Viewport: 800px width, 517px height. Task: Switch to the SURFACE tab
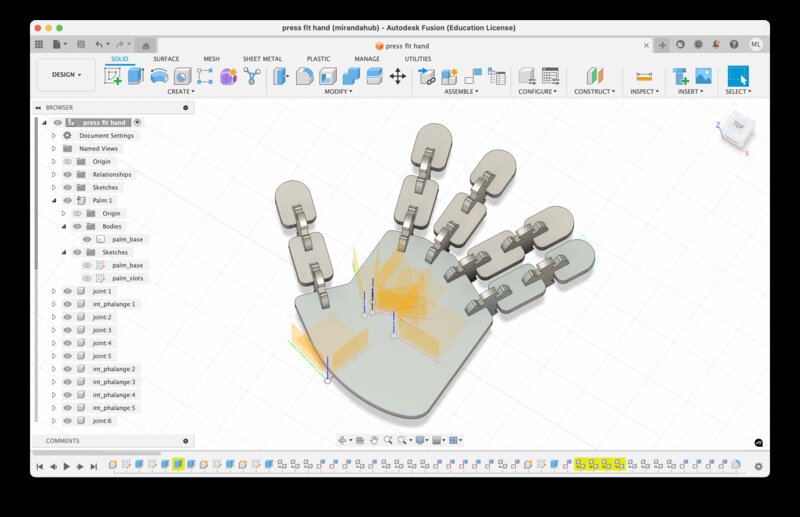166,59
